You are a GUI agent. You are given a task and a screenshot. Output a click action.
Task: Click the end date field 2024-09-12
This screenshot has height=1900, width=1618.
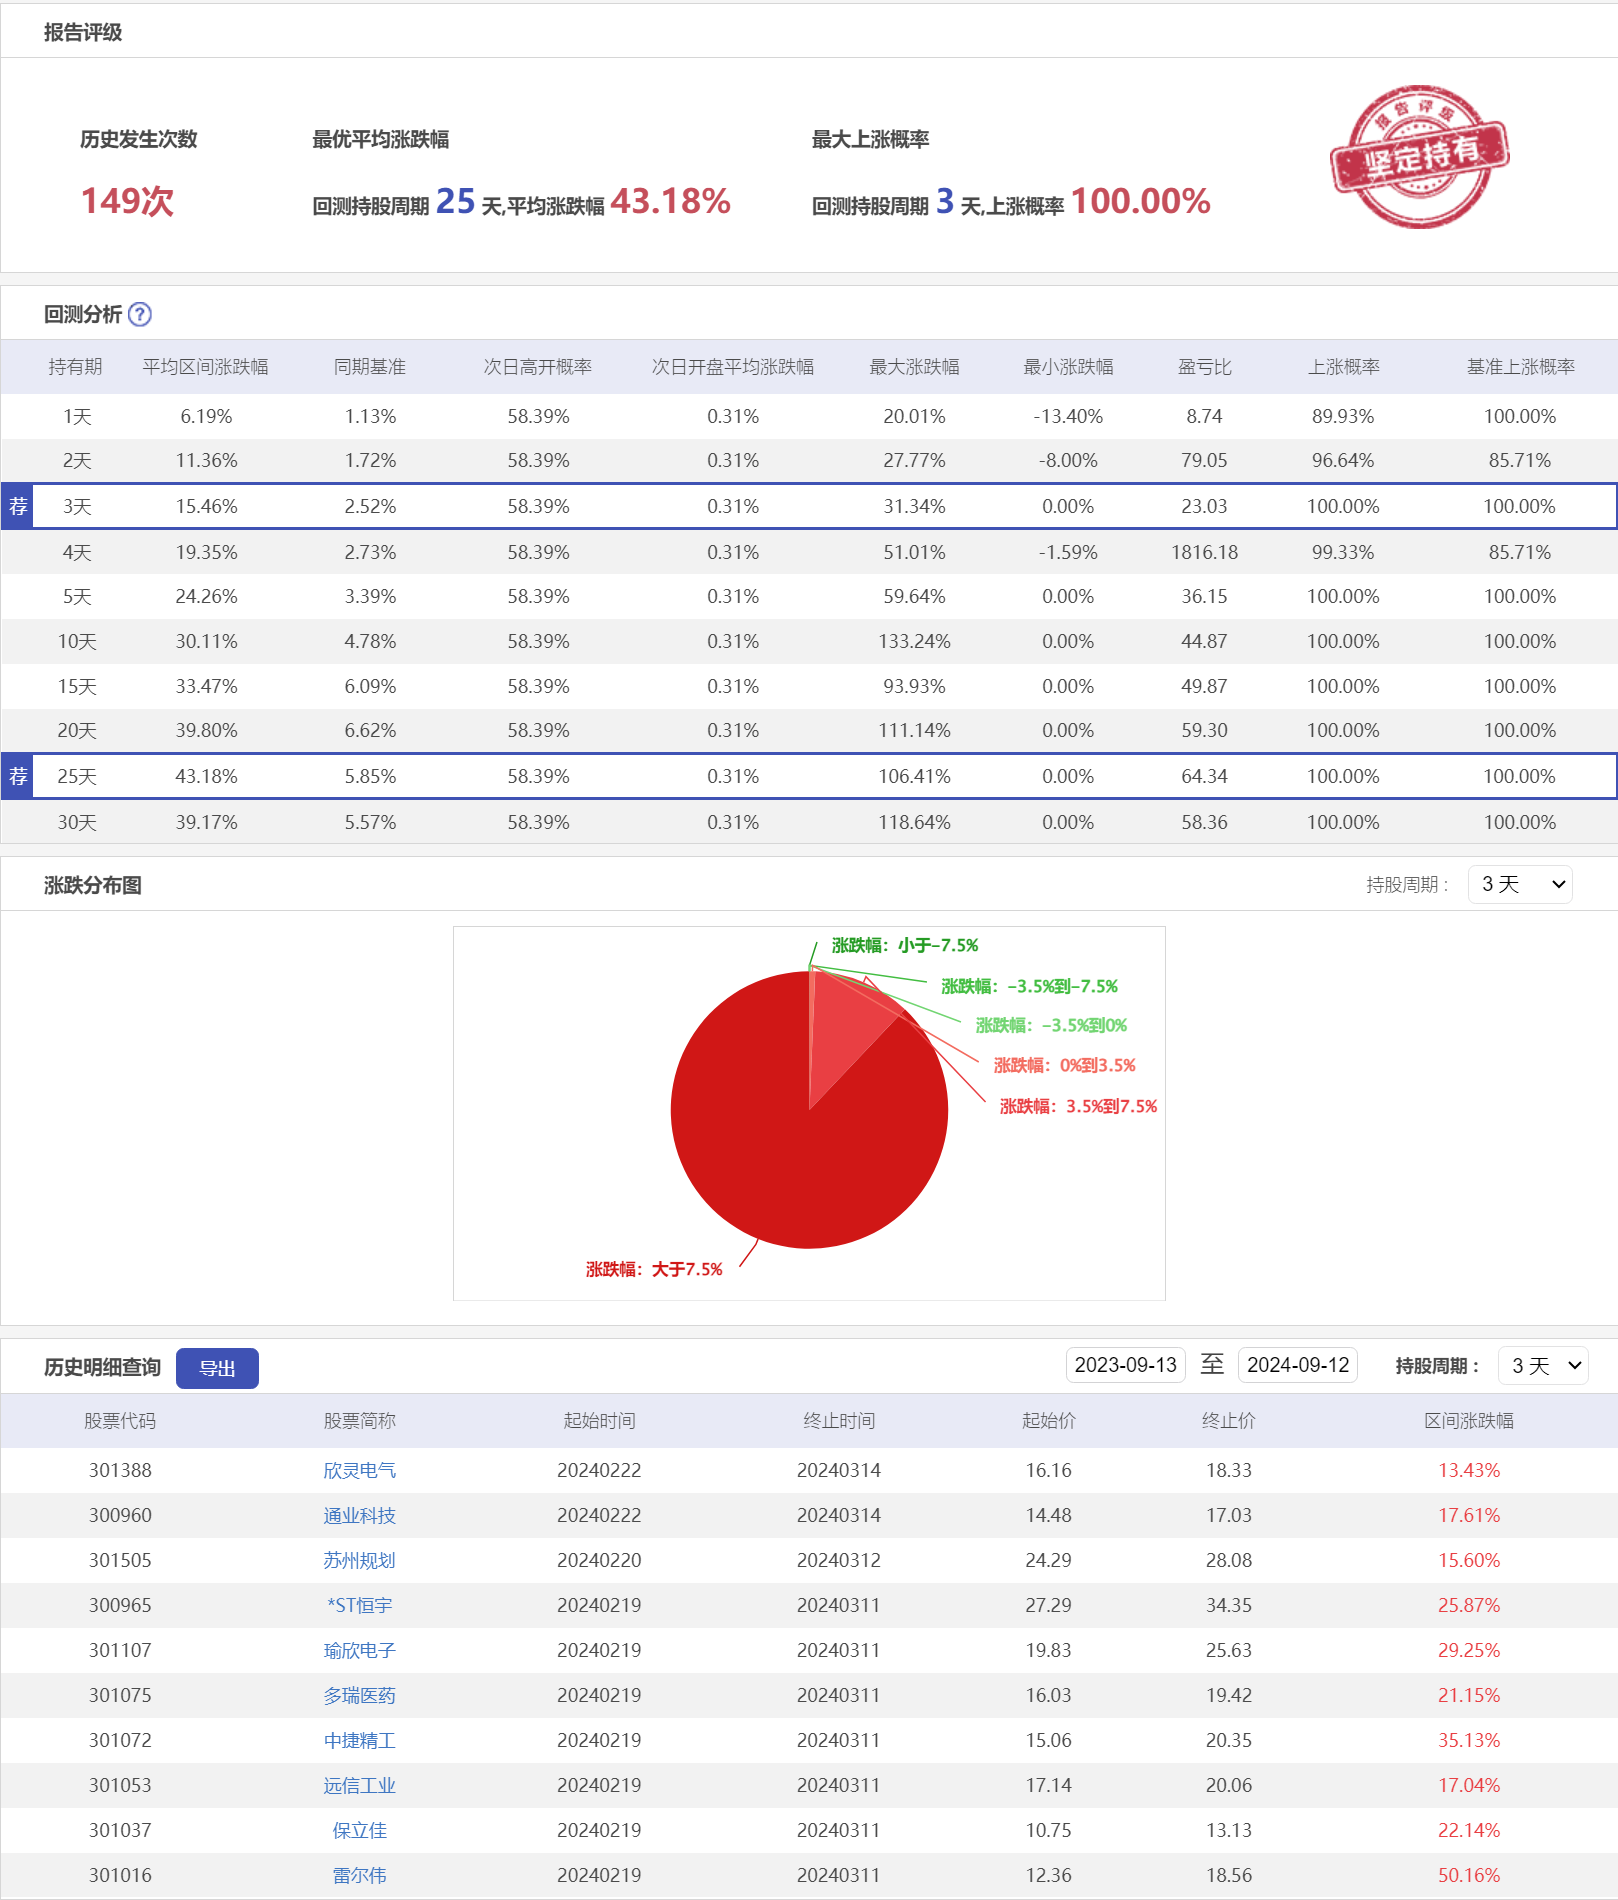[x=1297, y=1366]
